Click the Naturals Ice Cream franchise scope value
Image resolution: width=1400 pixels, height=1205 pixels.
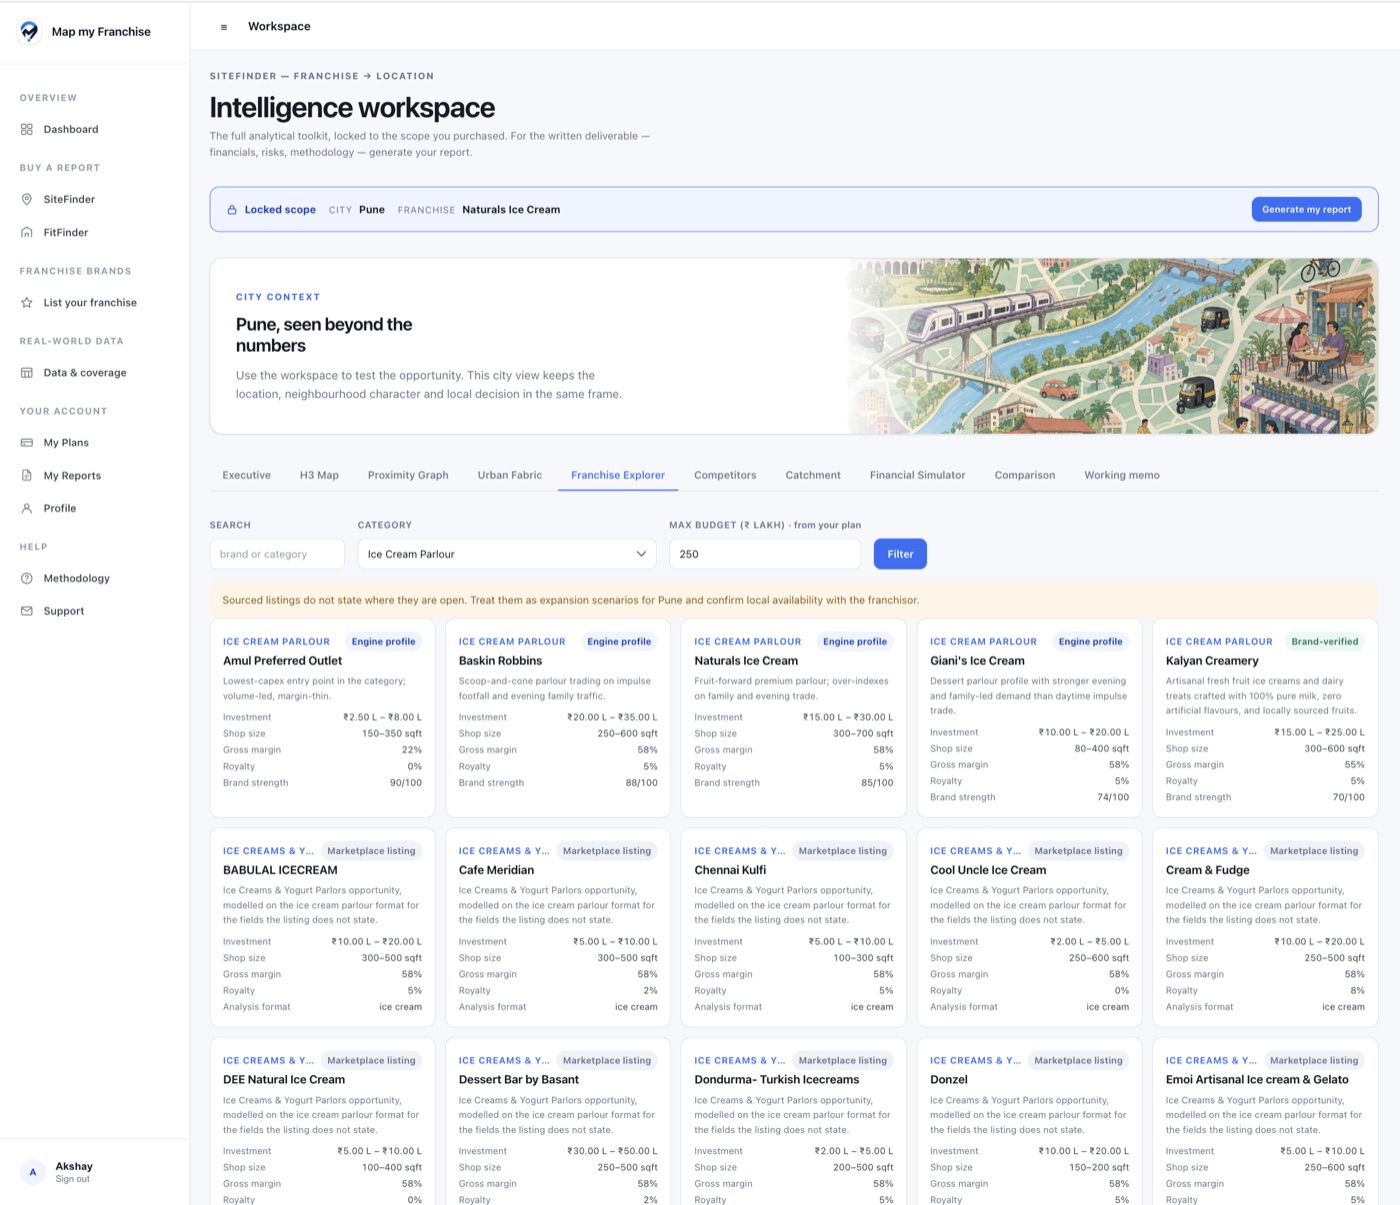[511, 210]
